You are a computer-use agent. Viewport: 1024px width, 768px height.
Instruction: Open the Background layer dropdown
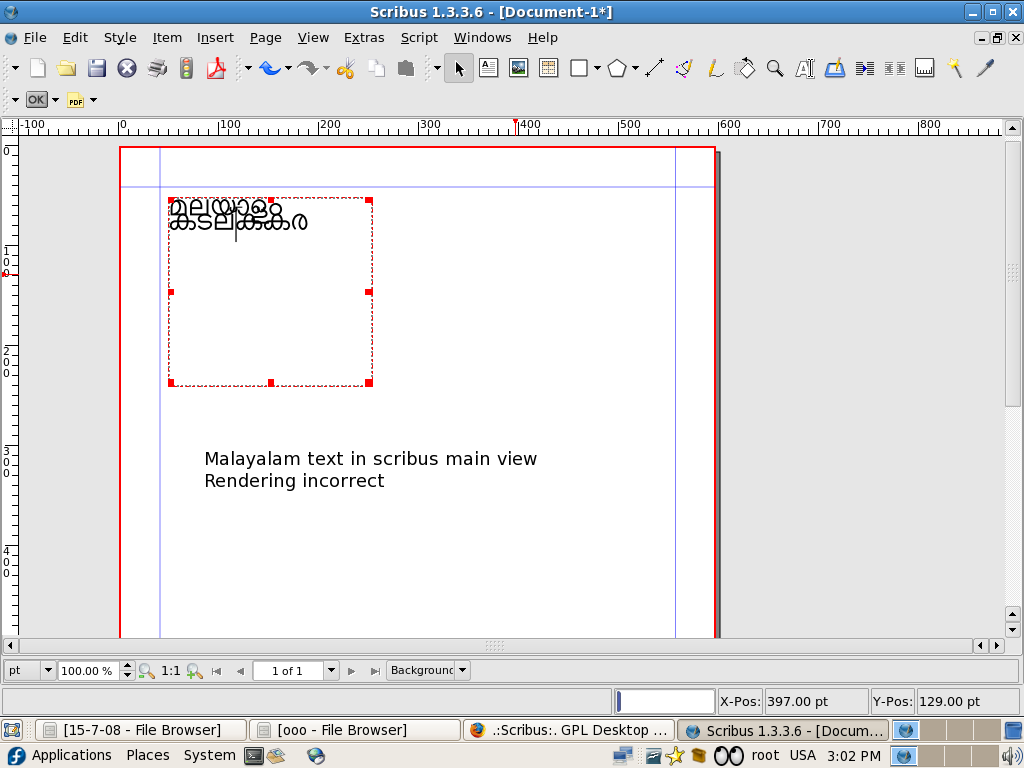pyautogui.click(x=461, y=670)
